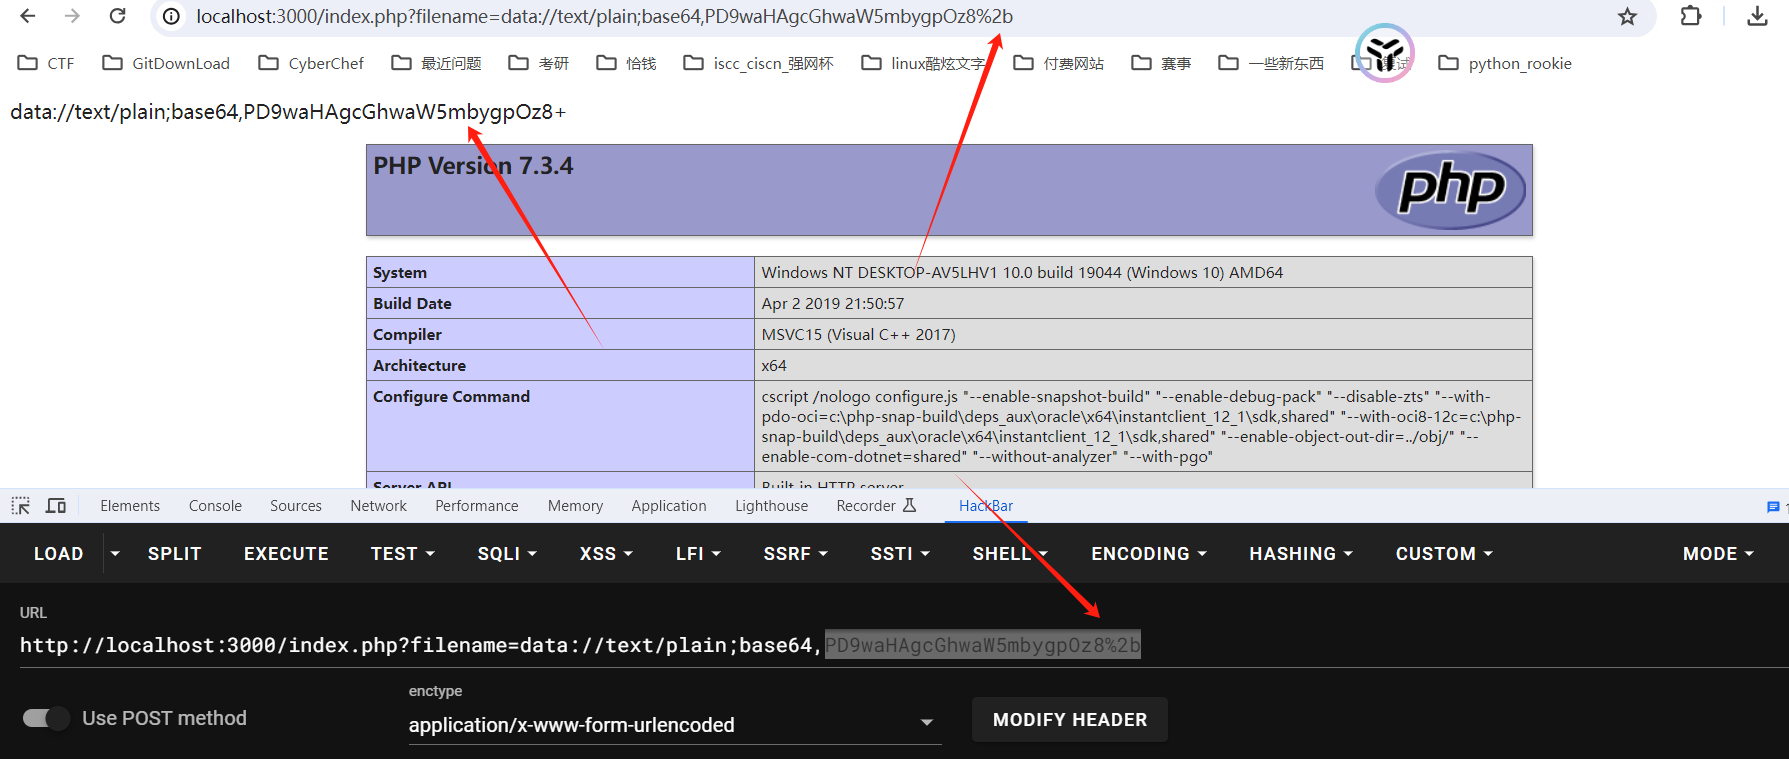Switch to the Application tab
The width and height of the screenshot is (1789, 759).
tap(669, 506)
